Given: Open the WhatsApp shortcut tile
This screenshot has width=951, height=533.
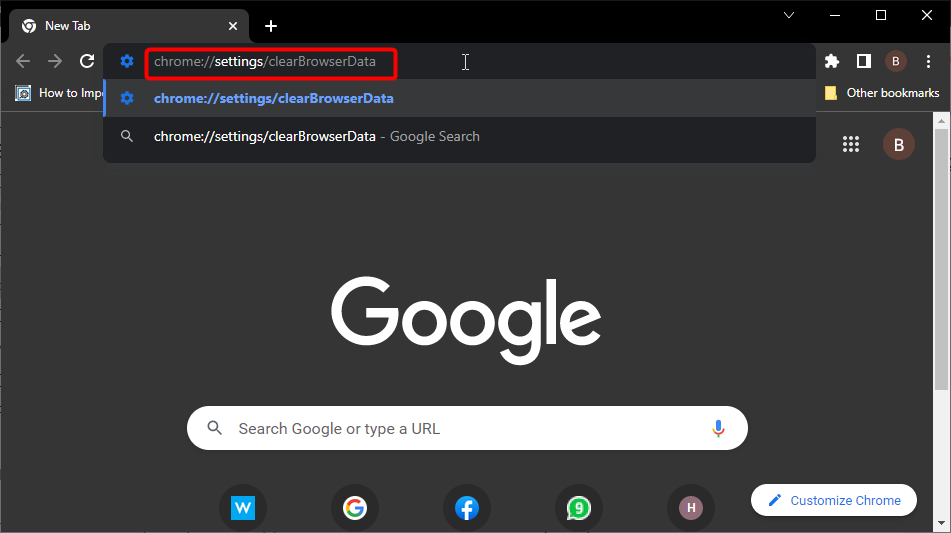Looking at the screenshot, I should [x=579, y=508].
